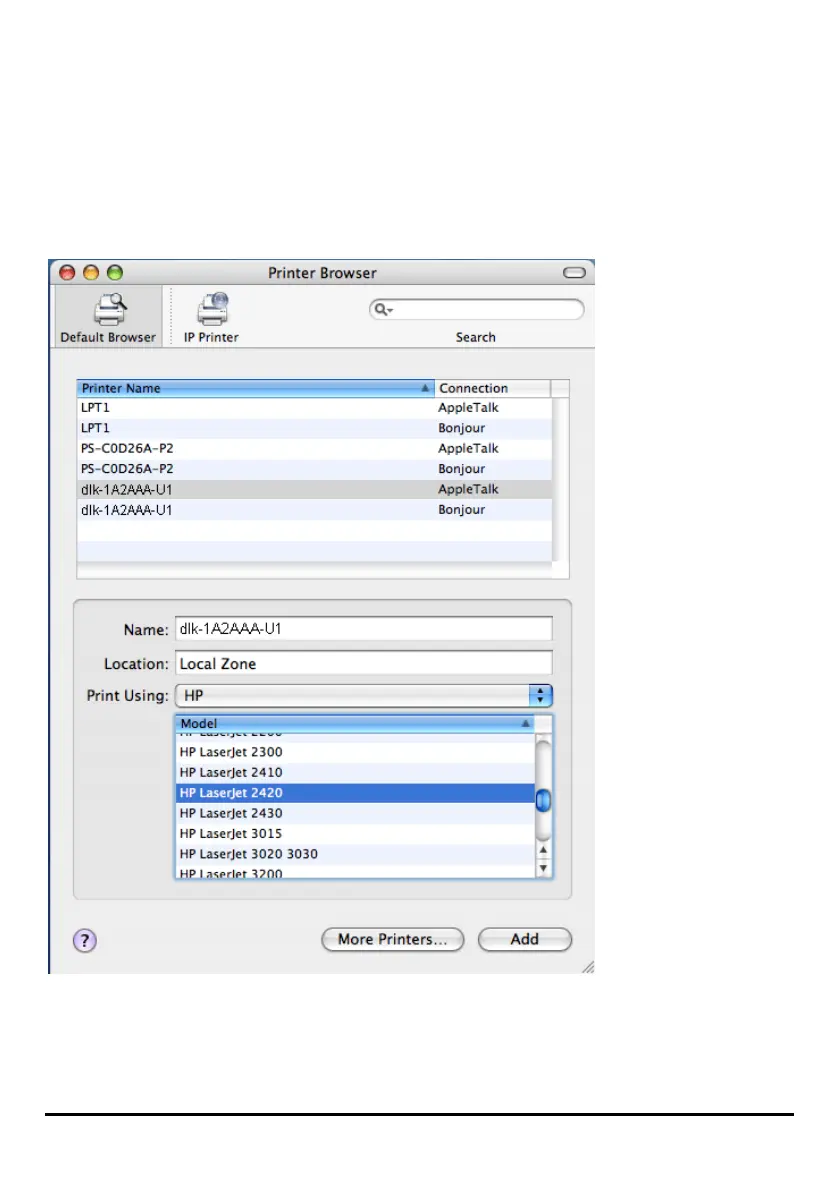Open the Print Using HP dropdown
This screenshot has height=1190, width=840.
[363, 695]
